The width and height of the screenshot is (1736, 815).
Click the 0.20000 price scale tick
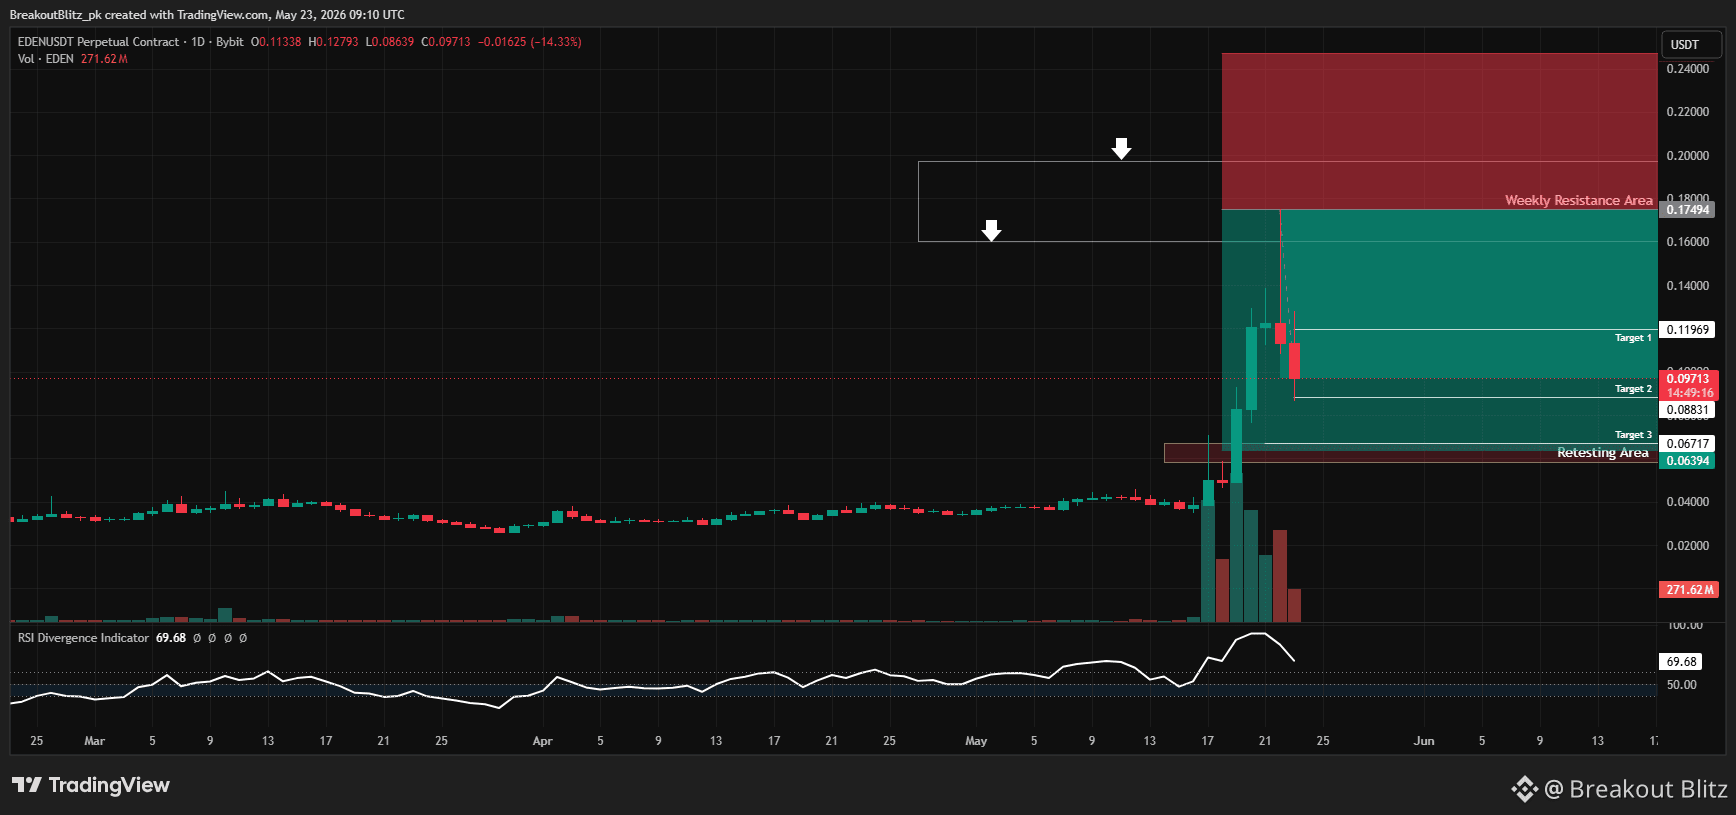coord(1688,156)
